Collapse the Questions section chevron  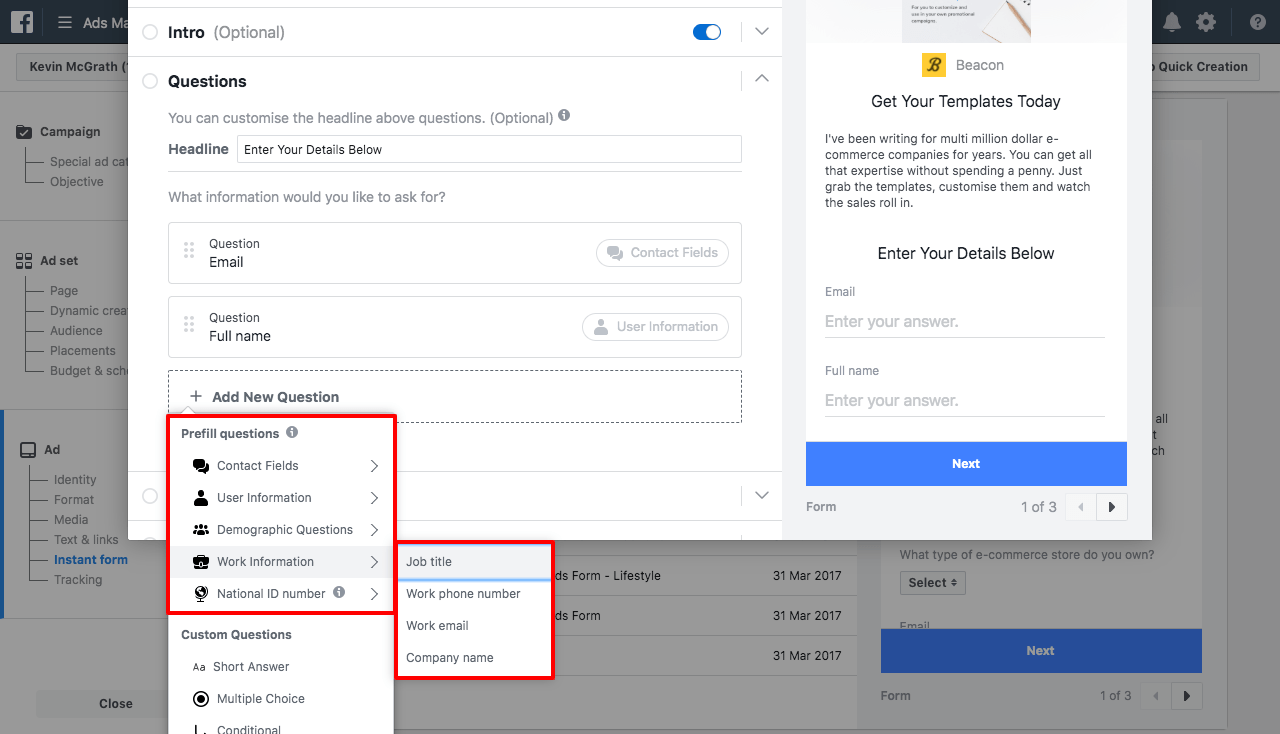(761, 78)
